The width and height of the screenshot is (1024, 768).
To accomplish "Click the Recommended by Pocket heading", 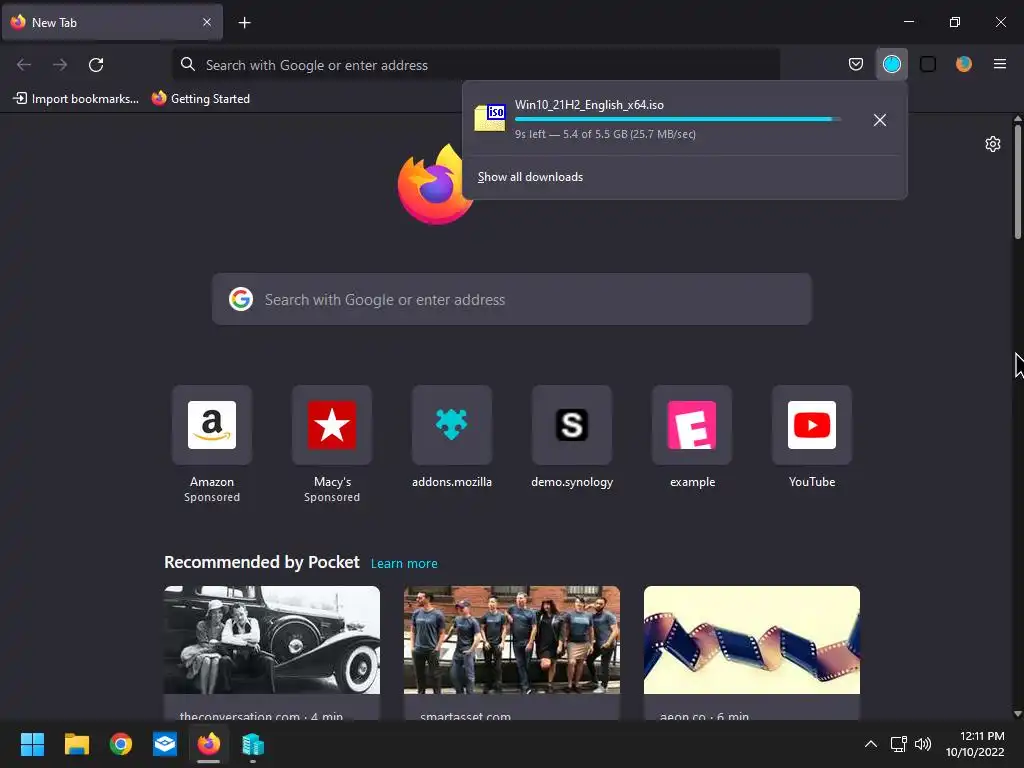I will click(x=262, y=562).
